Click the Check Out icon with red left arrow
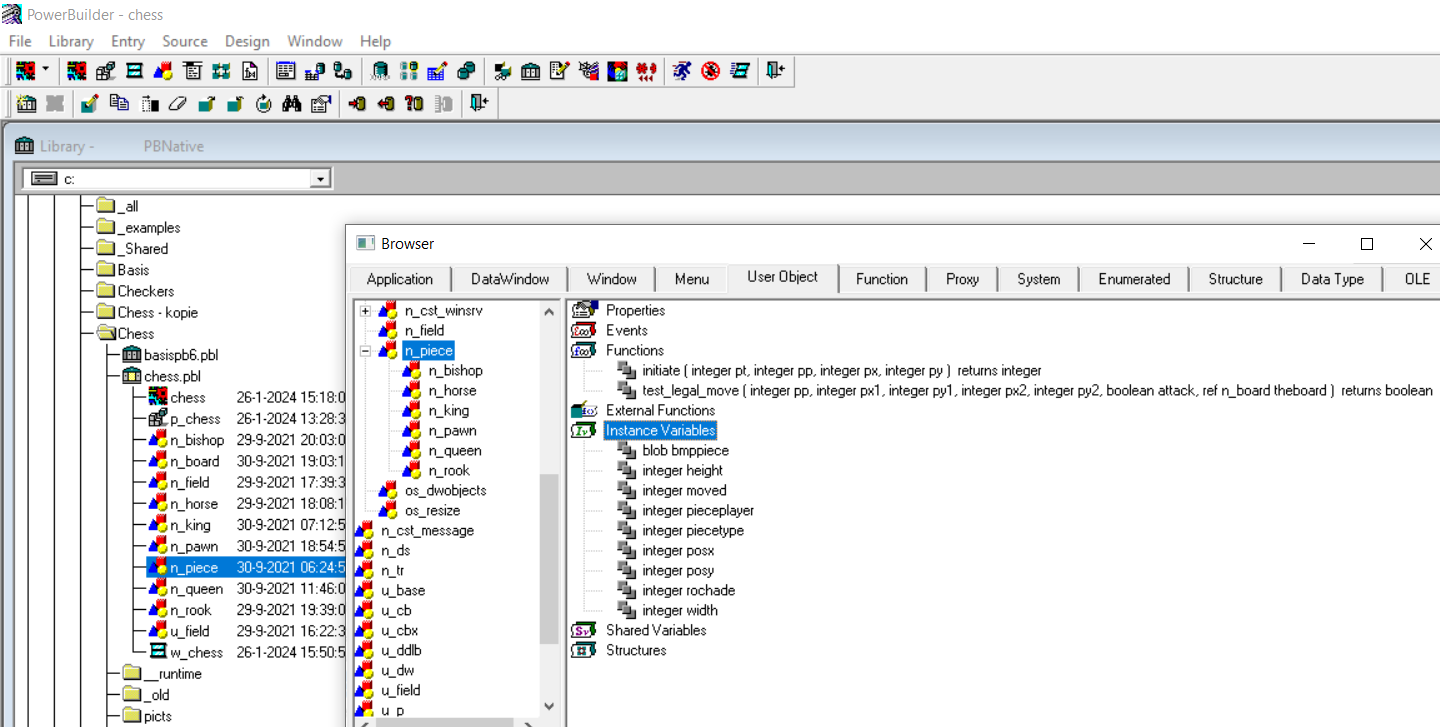 click(x=386, y=103)
